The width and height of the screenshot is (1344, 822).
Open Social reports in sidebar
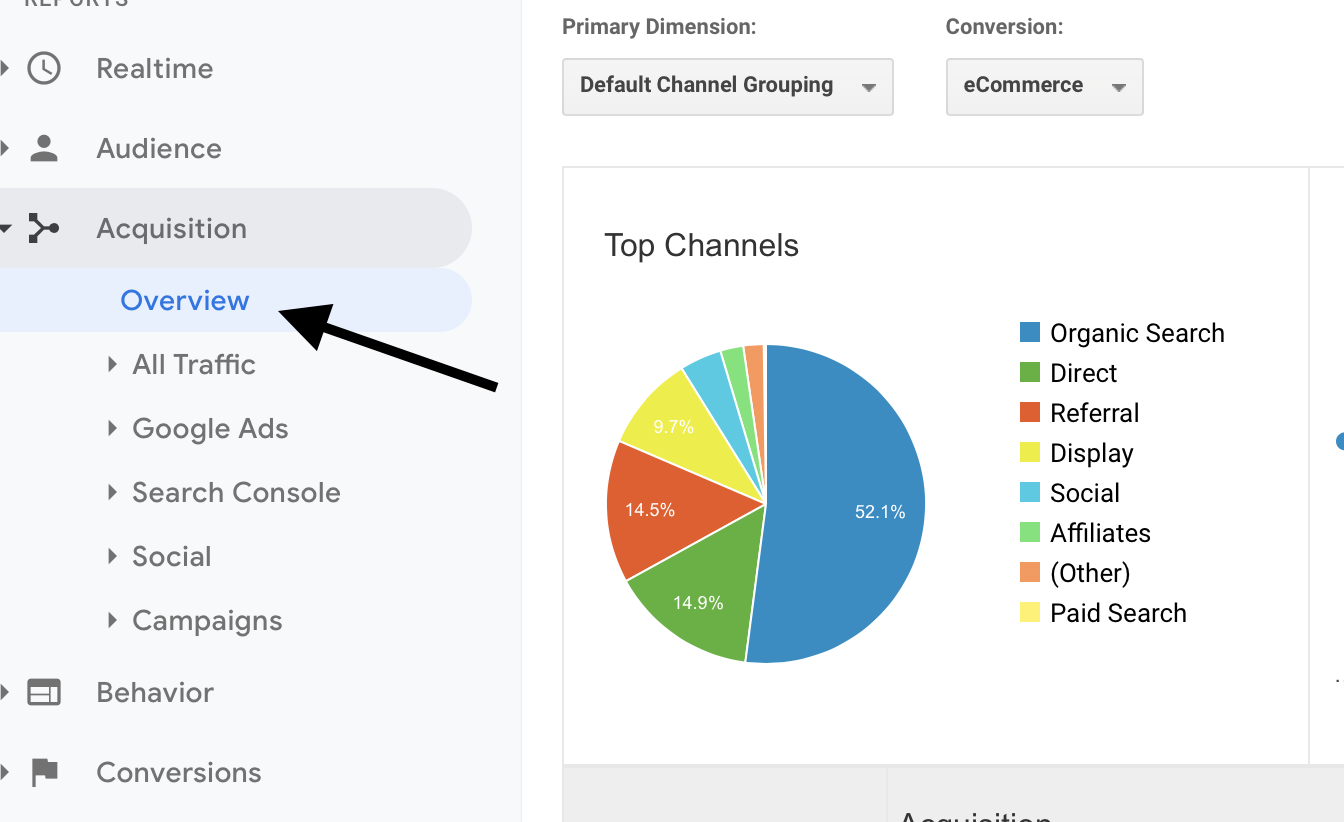(172, 556)
